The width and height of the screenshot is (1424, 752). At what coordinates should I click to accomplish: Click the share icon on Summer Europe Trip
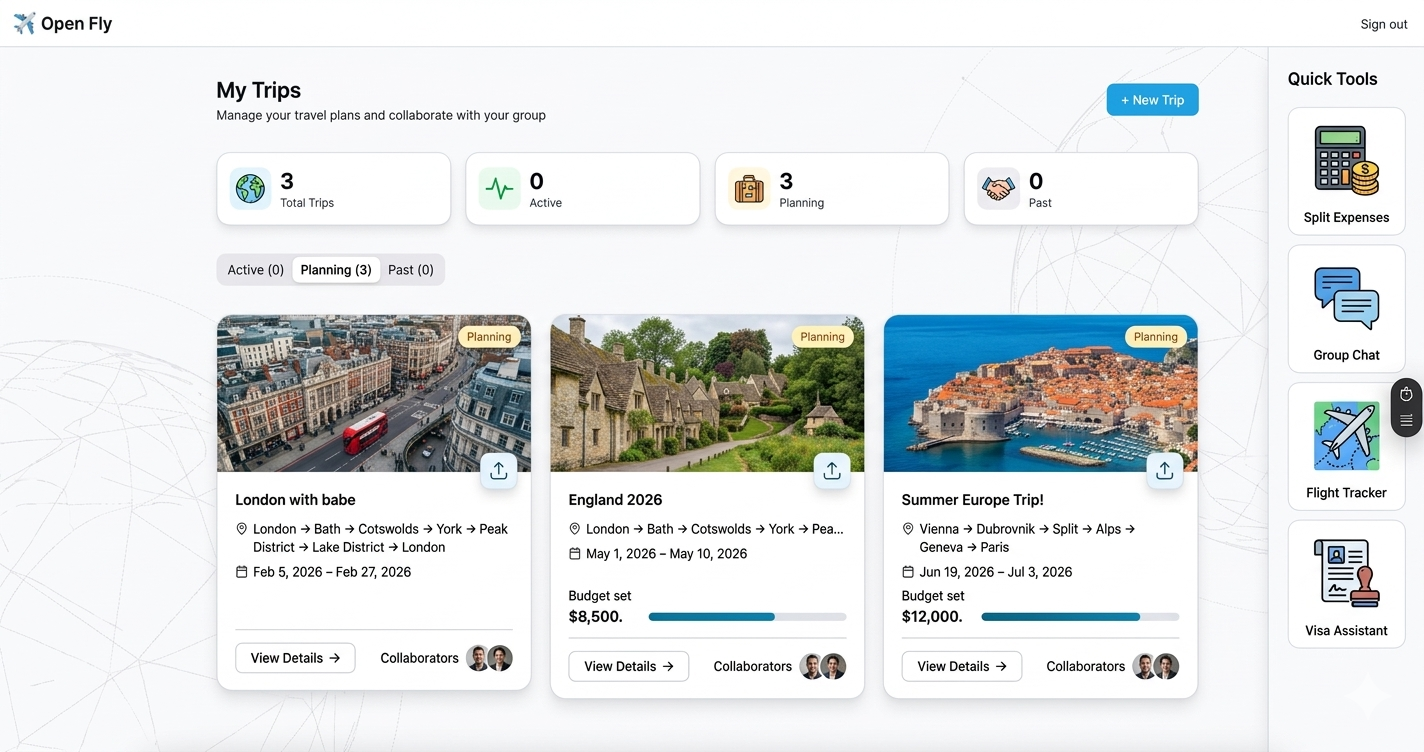[x=1165, y=469]
